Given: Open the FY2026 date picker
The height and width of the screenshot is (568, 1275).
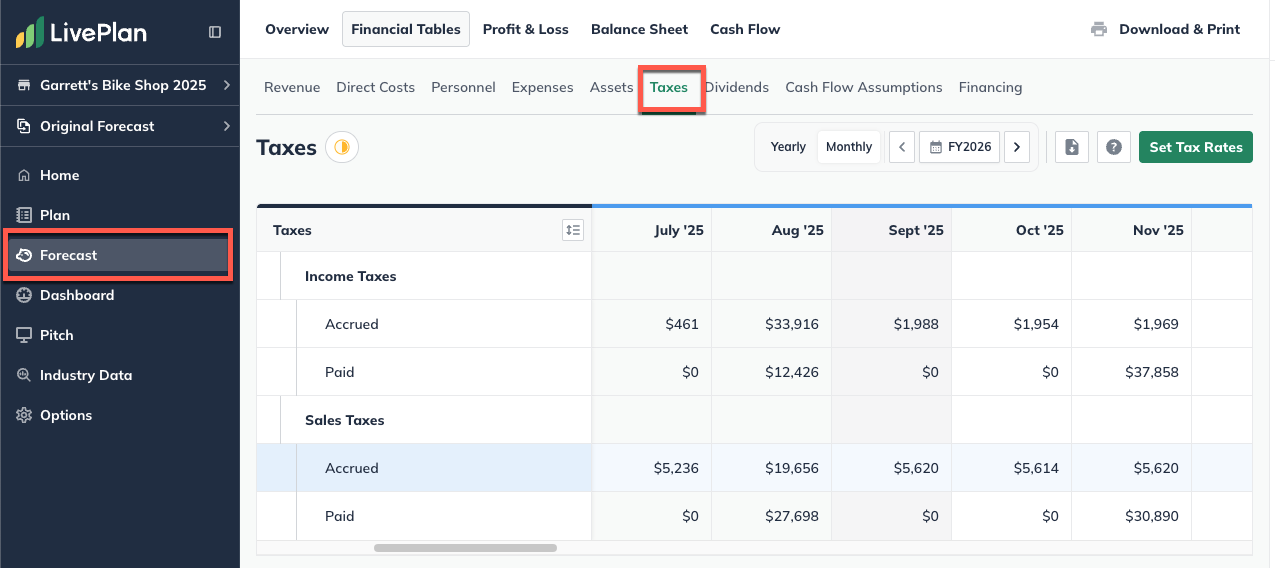Looking at the screenshot, I should pyautogui.click(x=960, y=147).
